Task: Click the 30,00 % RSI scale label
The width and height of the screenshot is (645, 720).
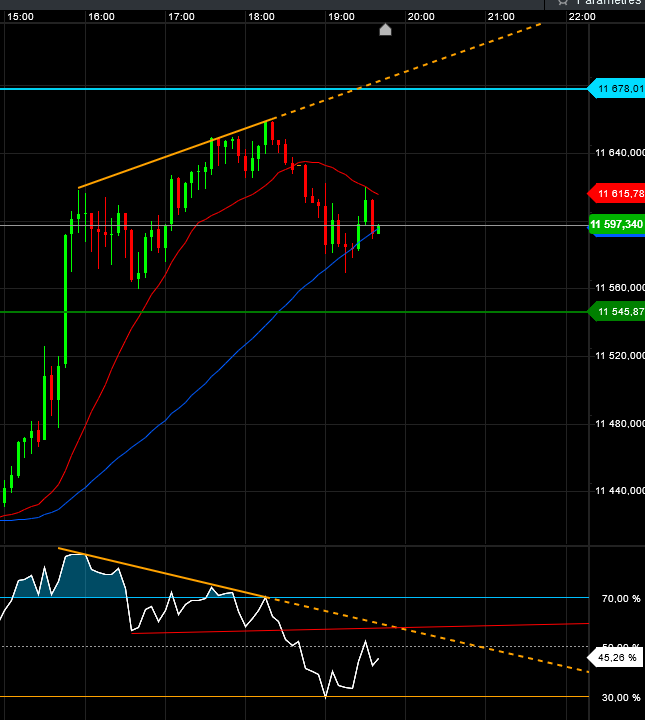Action: [x=621, y=698]
